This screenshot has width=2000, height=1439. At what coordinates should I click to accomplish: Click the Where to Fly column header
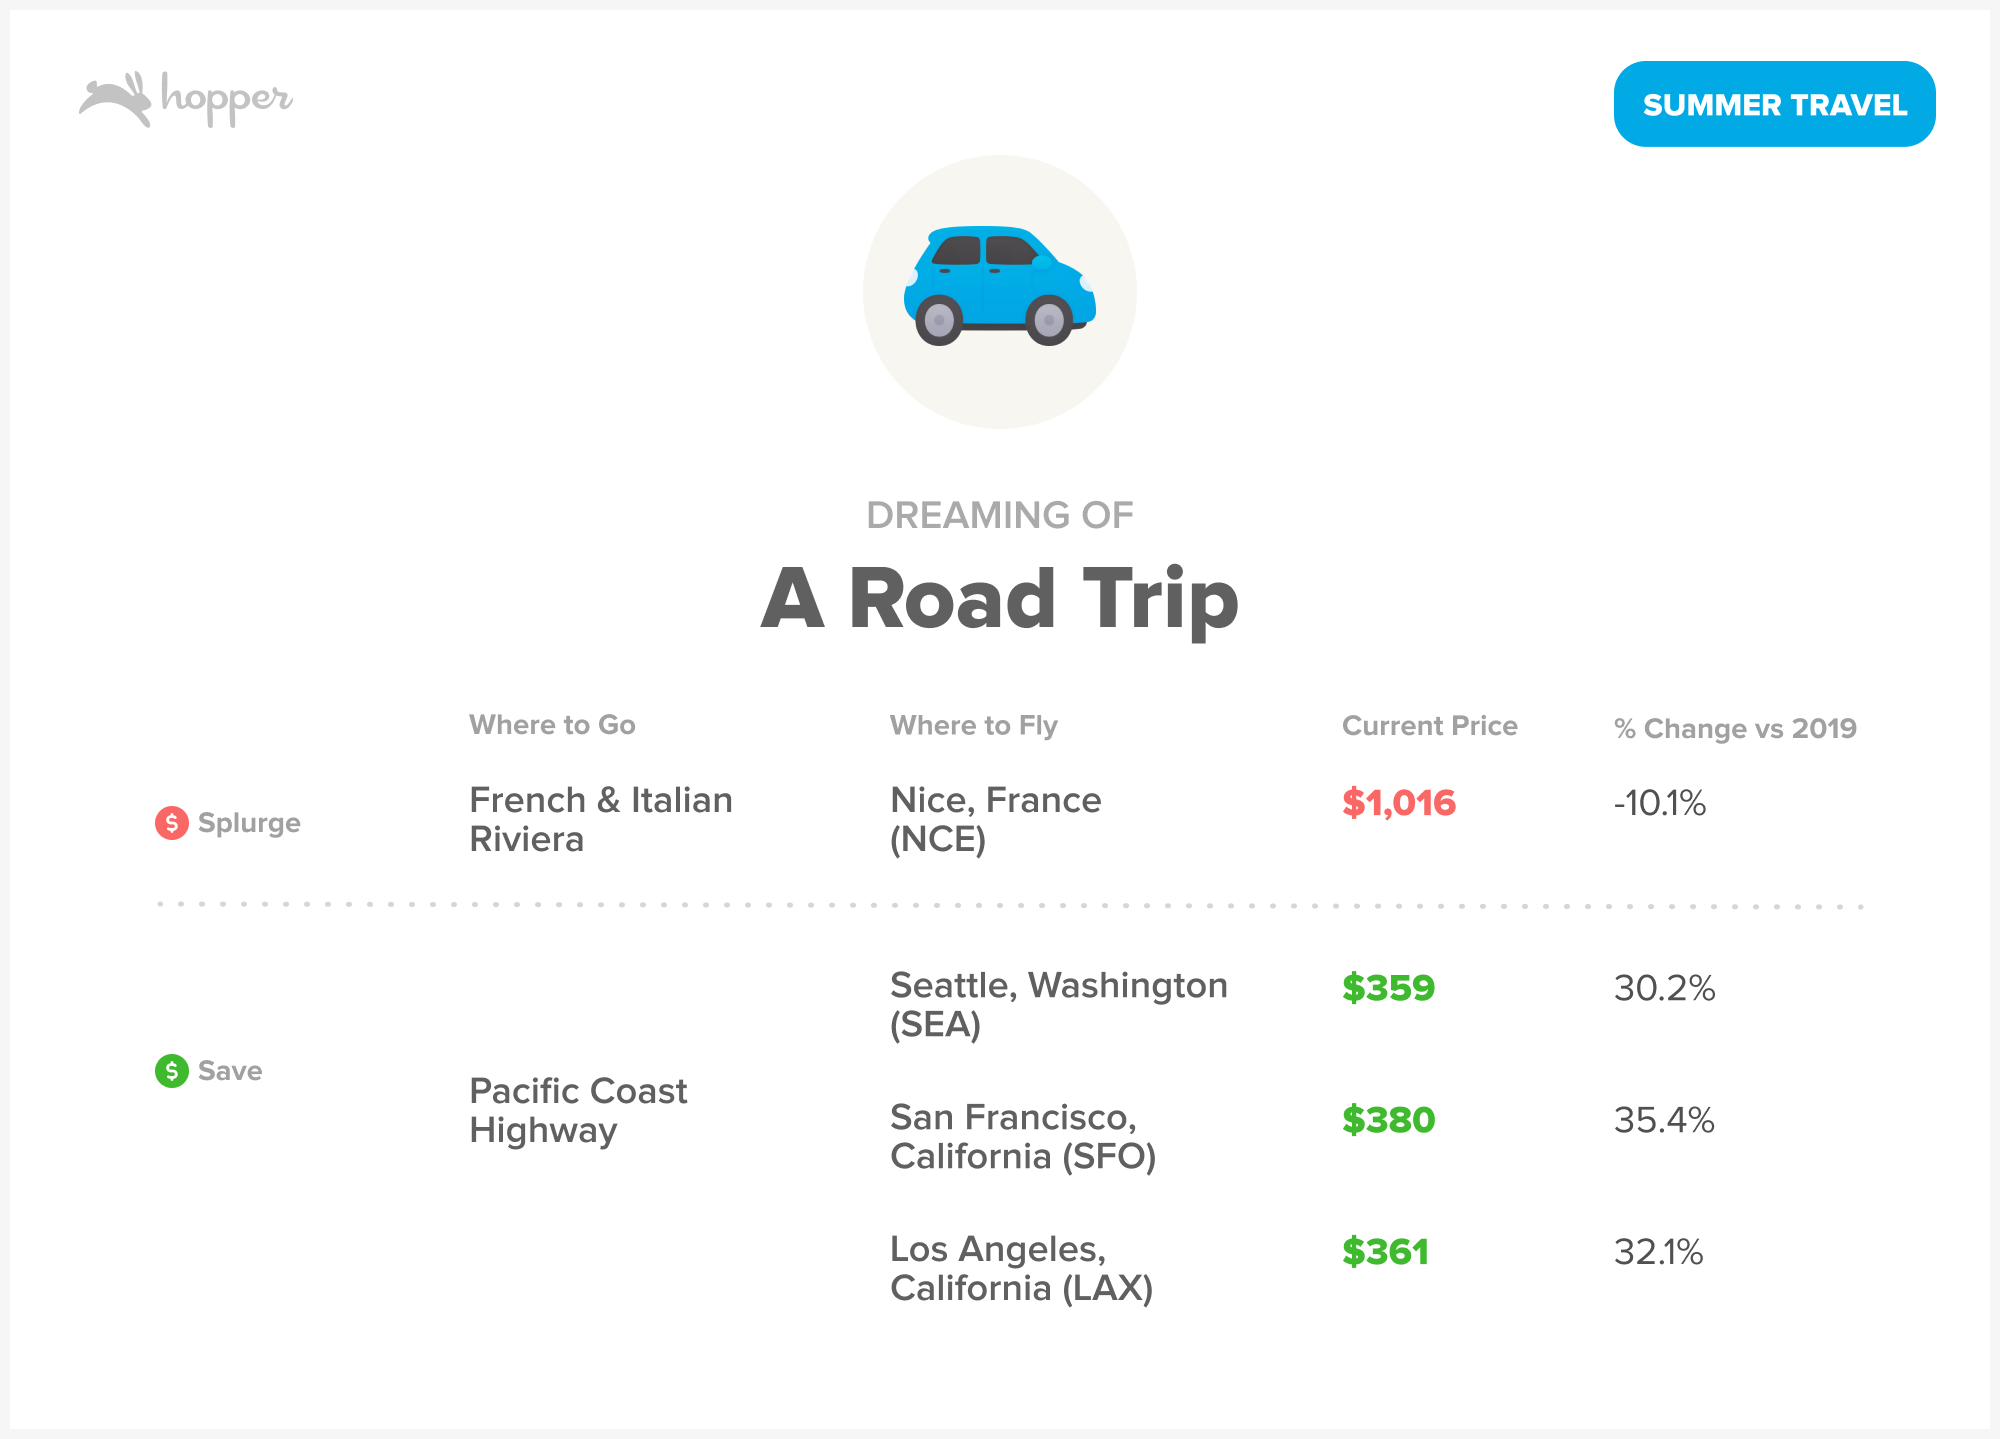click(x=973, y=725)
